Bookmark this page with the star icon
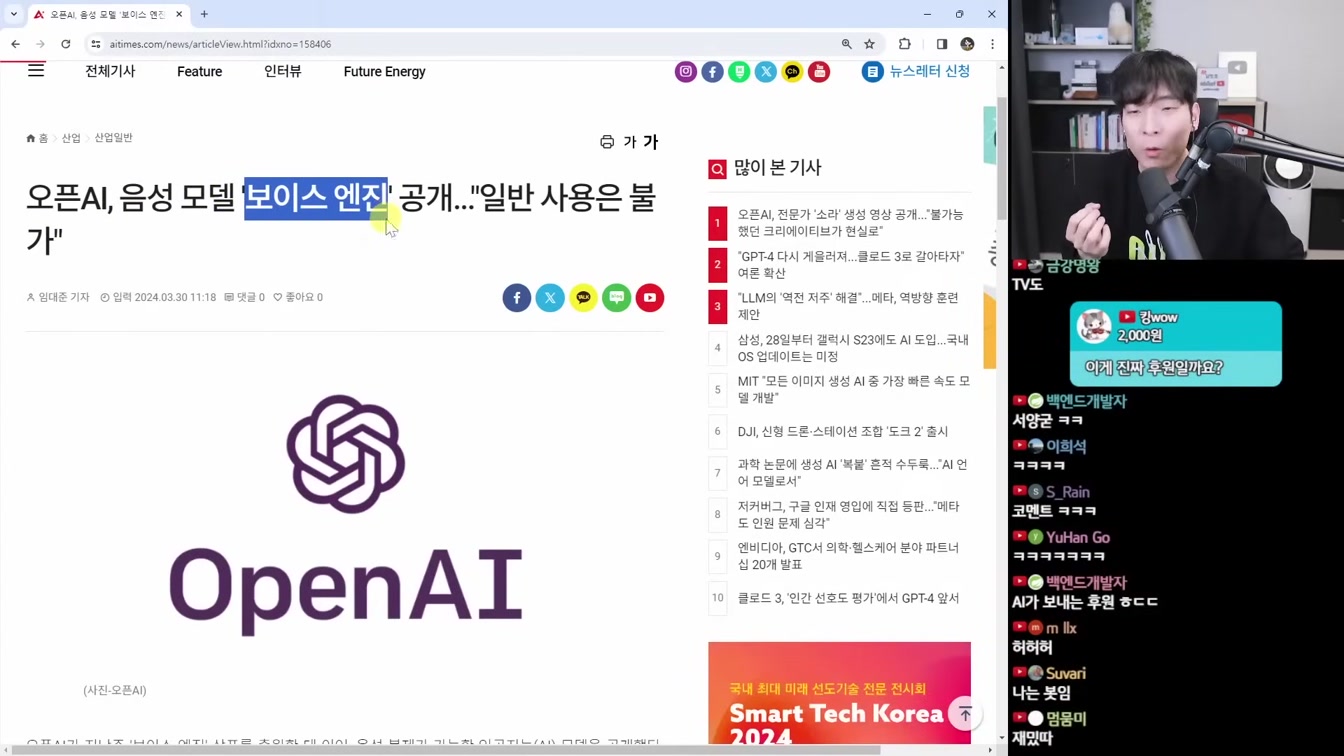The width and height of the screenshot is (1344, 756). [x=870, y=44]
